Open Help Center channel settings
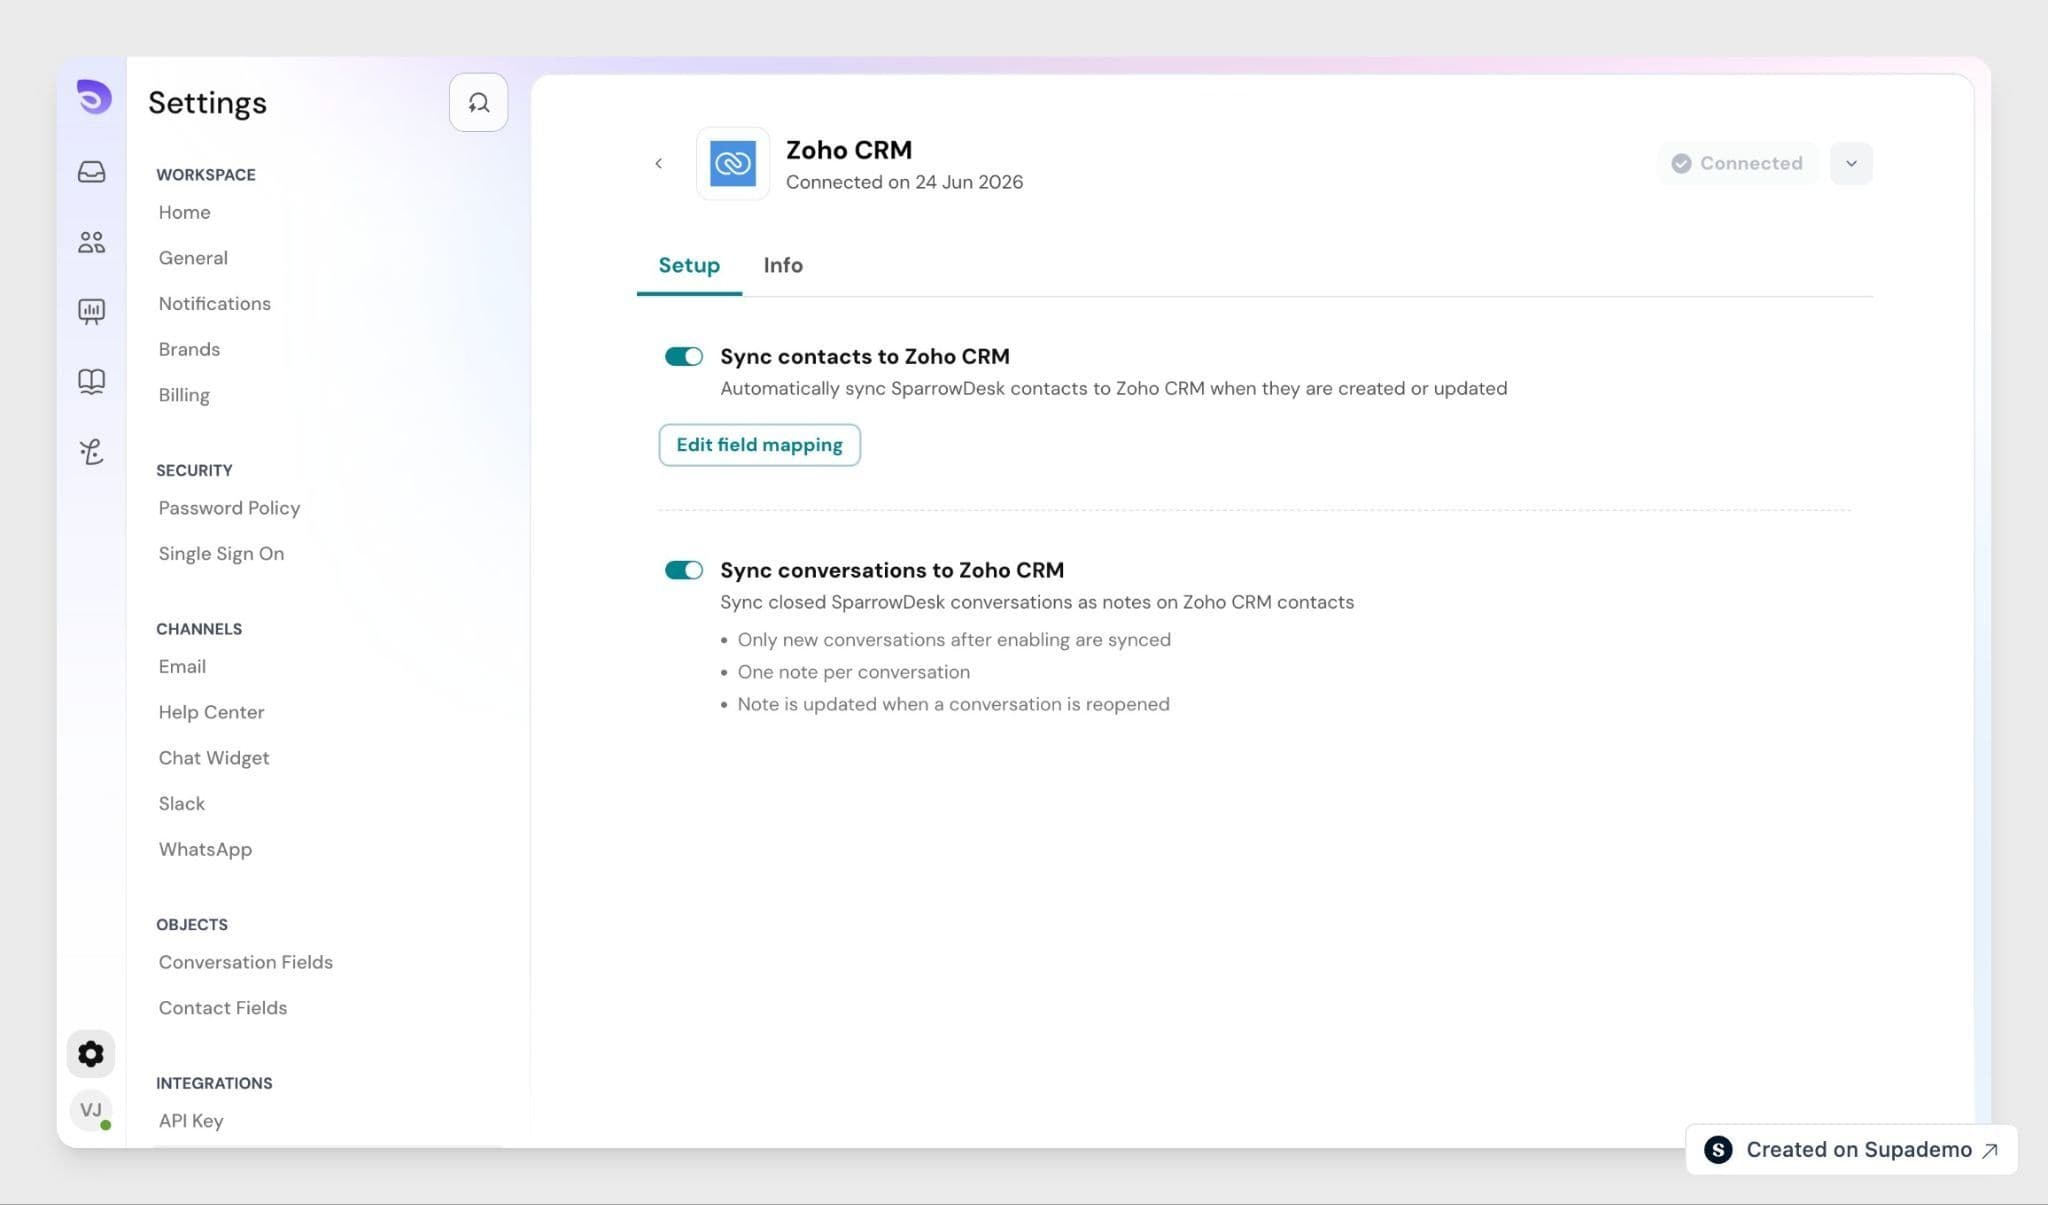 coord(211,712)
